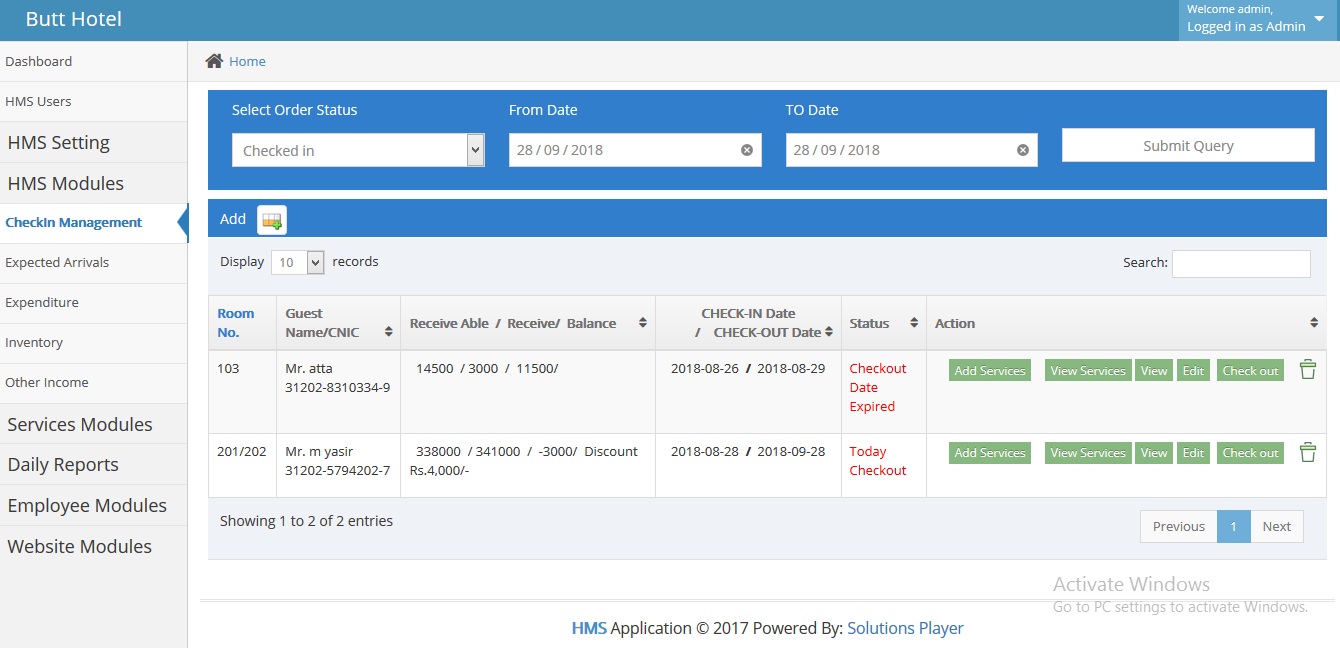Image resolution: width=1340 pixels, height=648 pixels.
Task: Click trash icon for room 201/202
Action: tap(1307, 452)
